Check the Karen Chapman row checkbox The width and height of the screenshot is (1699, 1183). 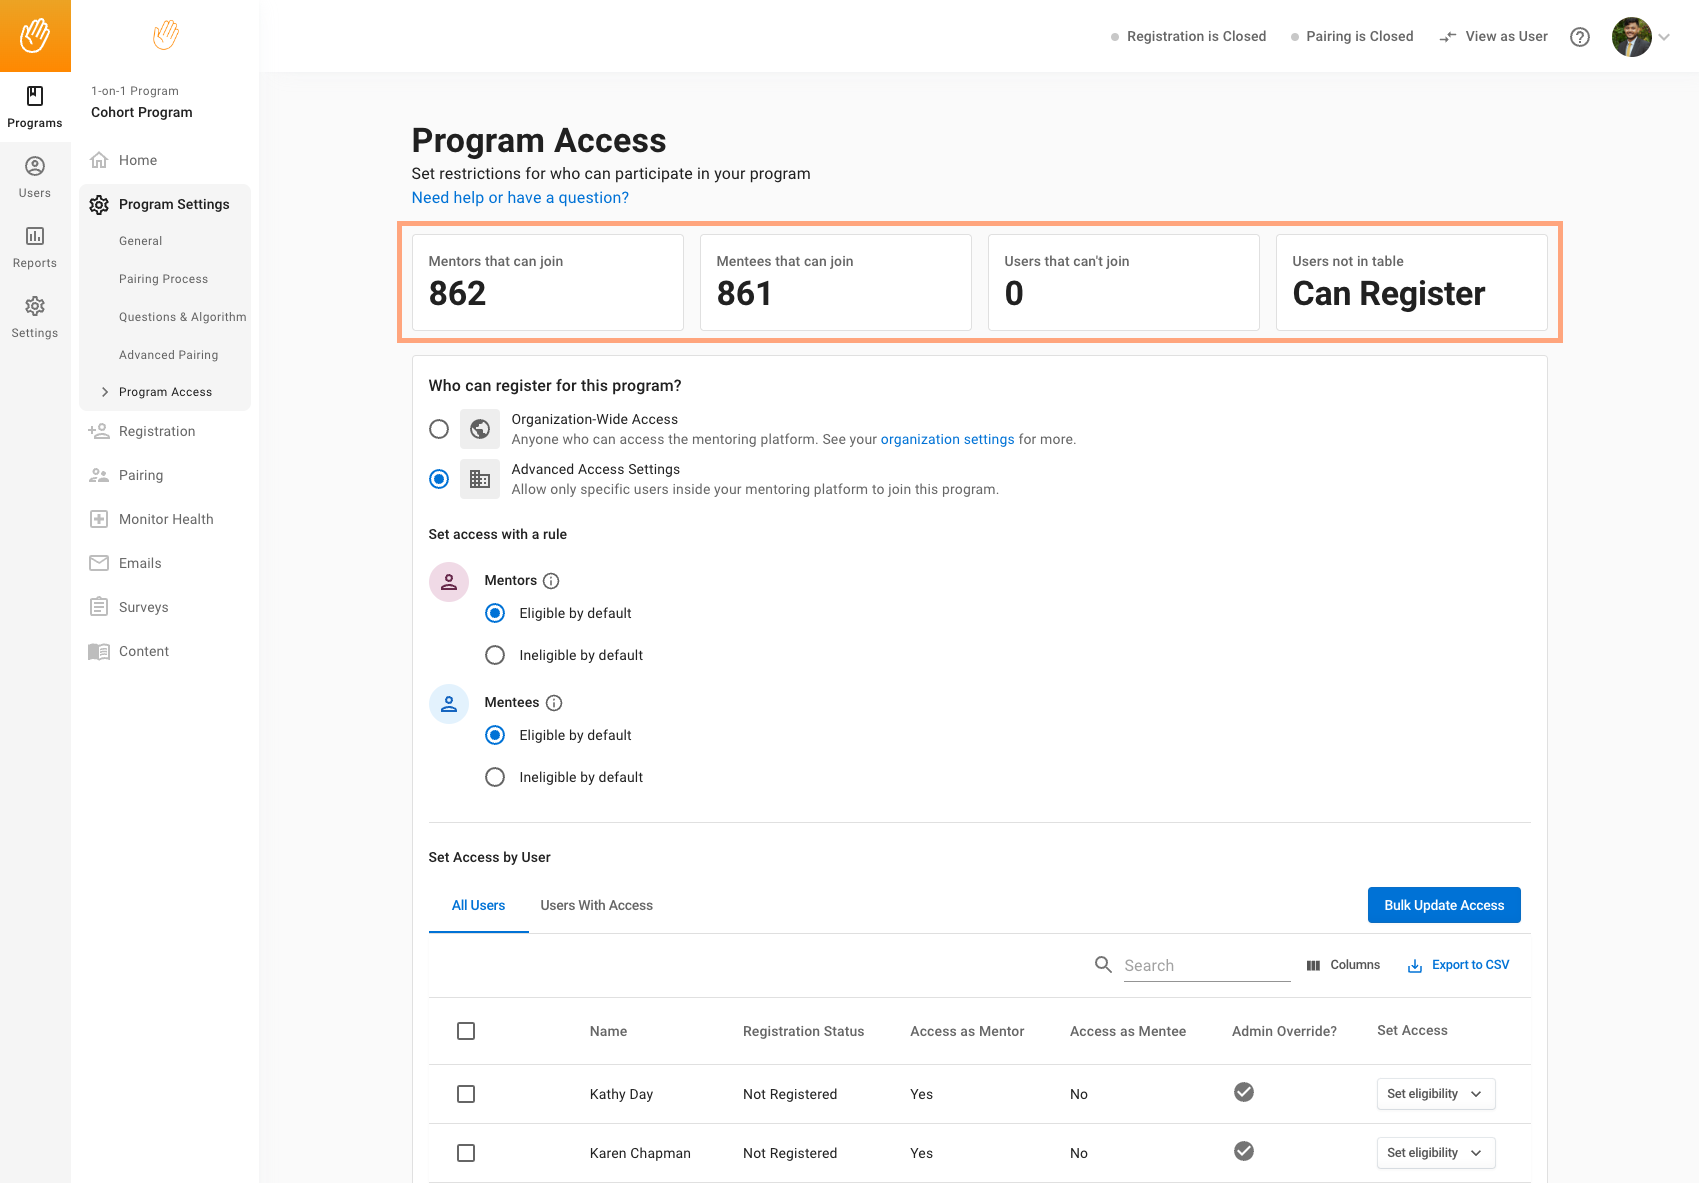tap(466, 1153)
